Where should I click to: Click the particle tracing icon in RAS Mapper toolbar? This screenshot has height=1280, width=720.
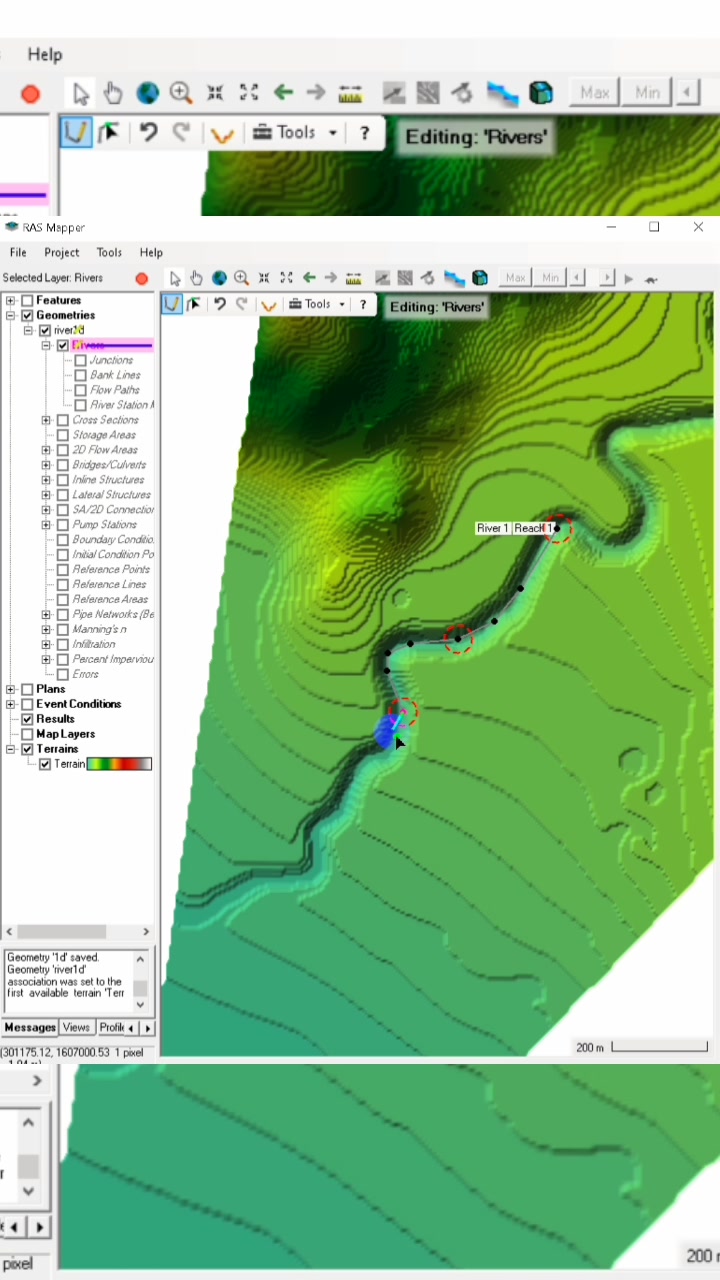click(x=428, y=278)
